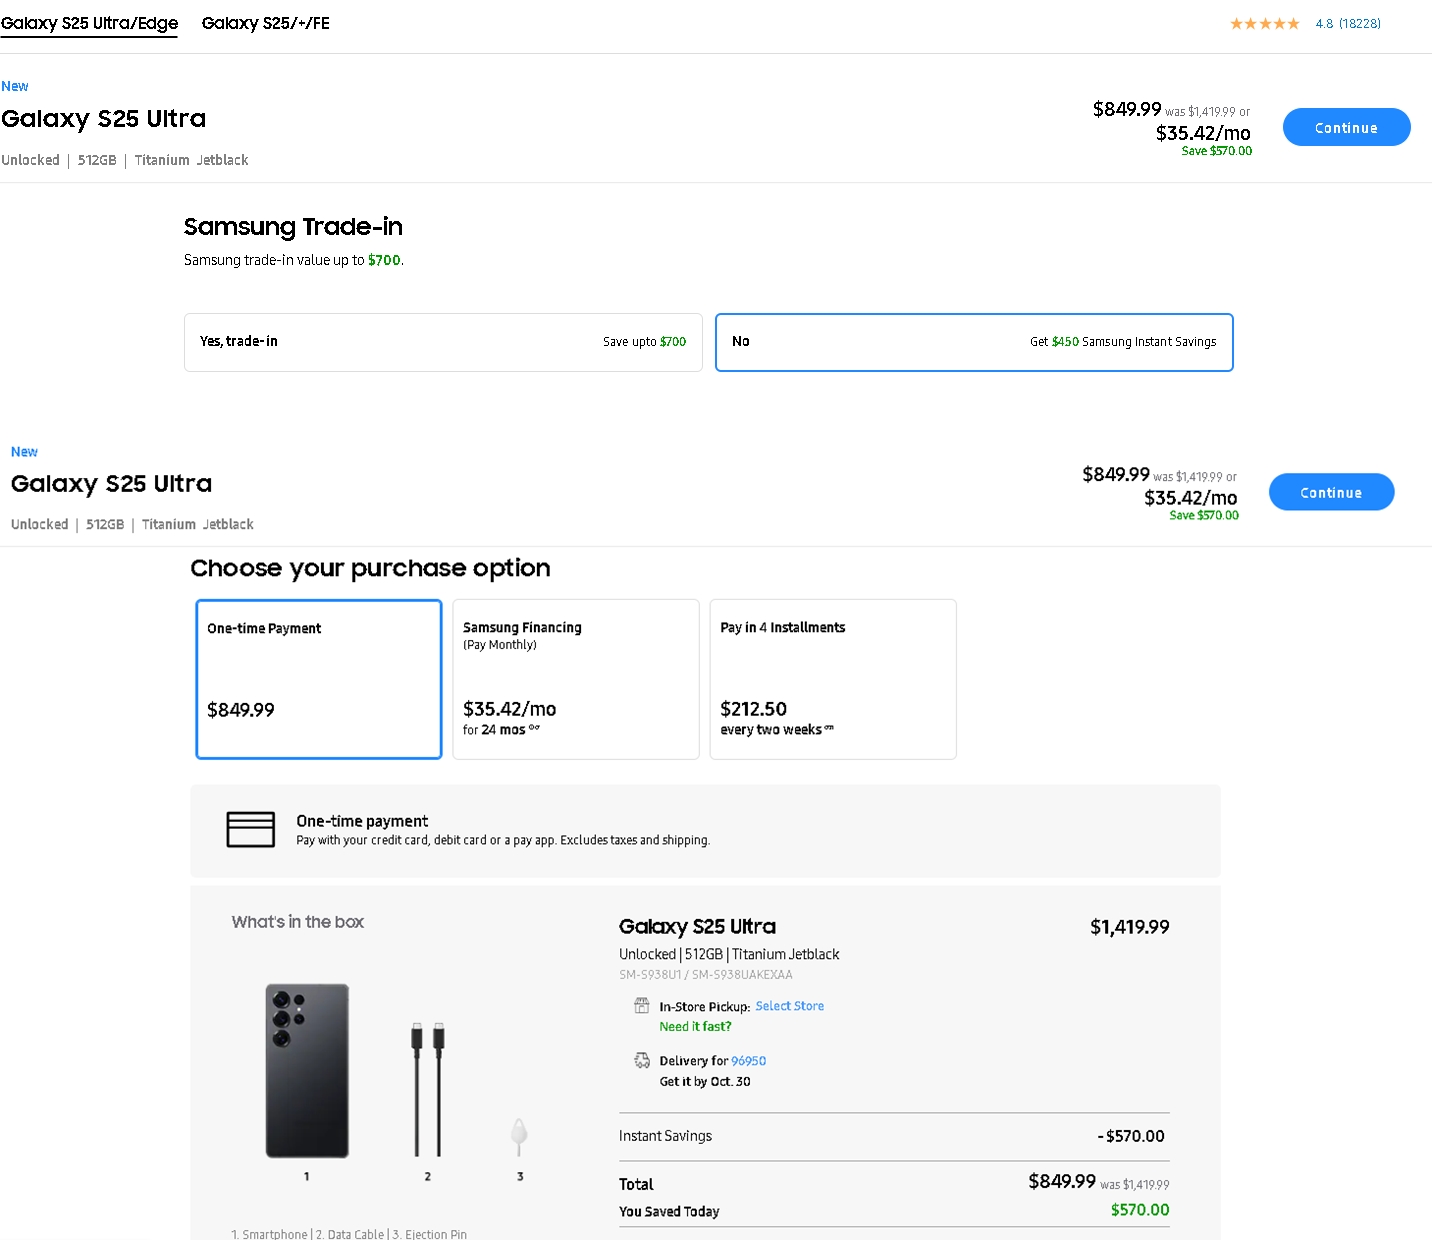Pick the Pay in 4 Installments option
Screen dimensions: 1432x1240
click(832, 679)
